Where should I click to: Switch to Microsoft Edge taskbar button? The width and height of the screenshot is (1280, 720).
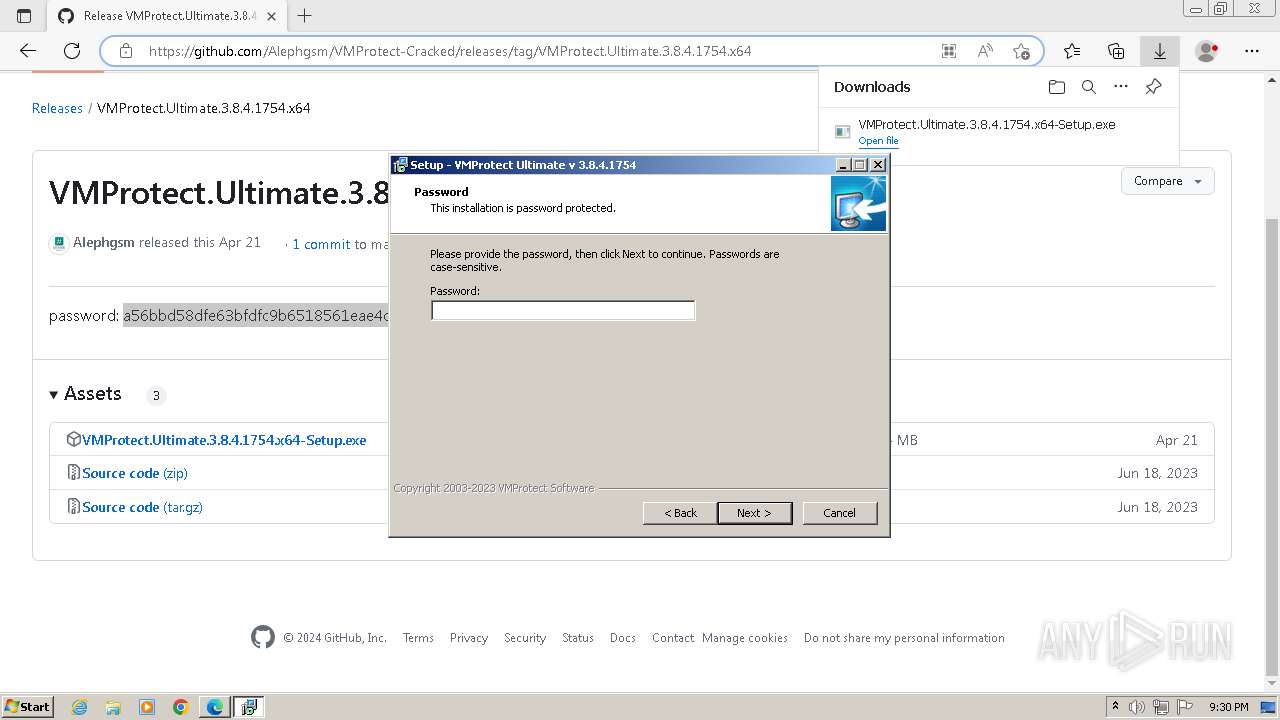click(215, 707)
